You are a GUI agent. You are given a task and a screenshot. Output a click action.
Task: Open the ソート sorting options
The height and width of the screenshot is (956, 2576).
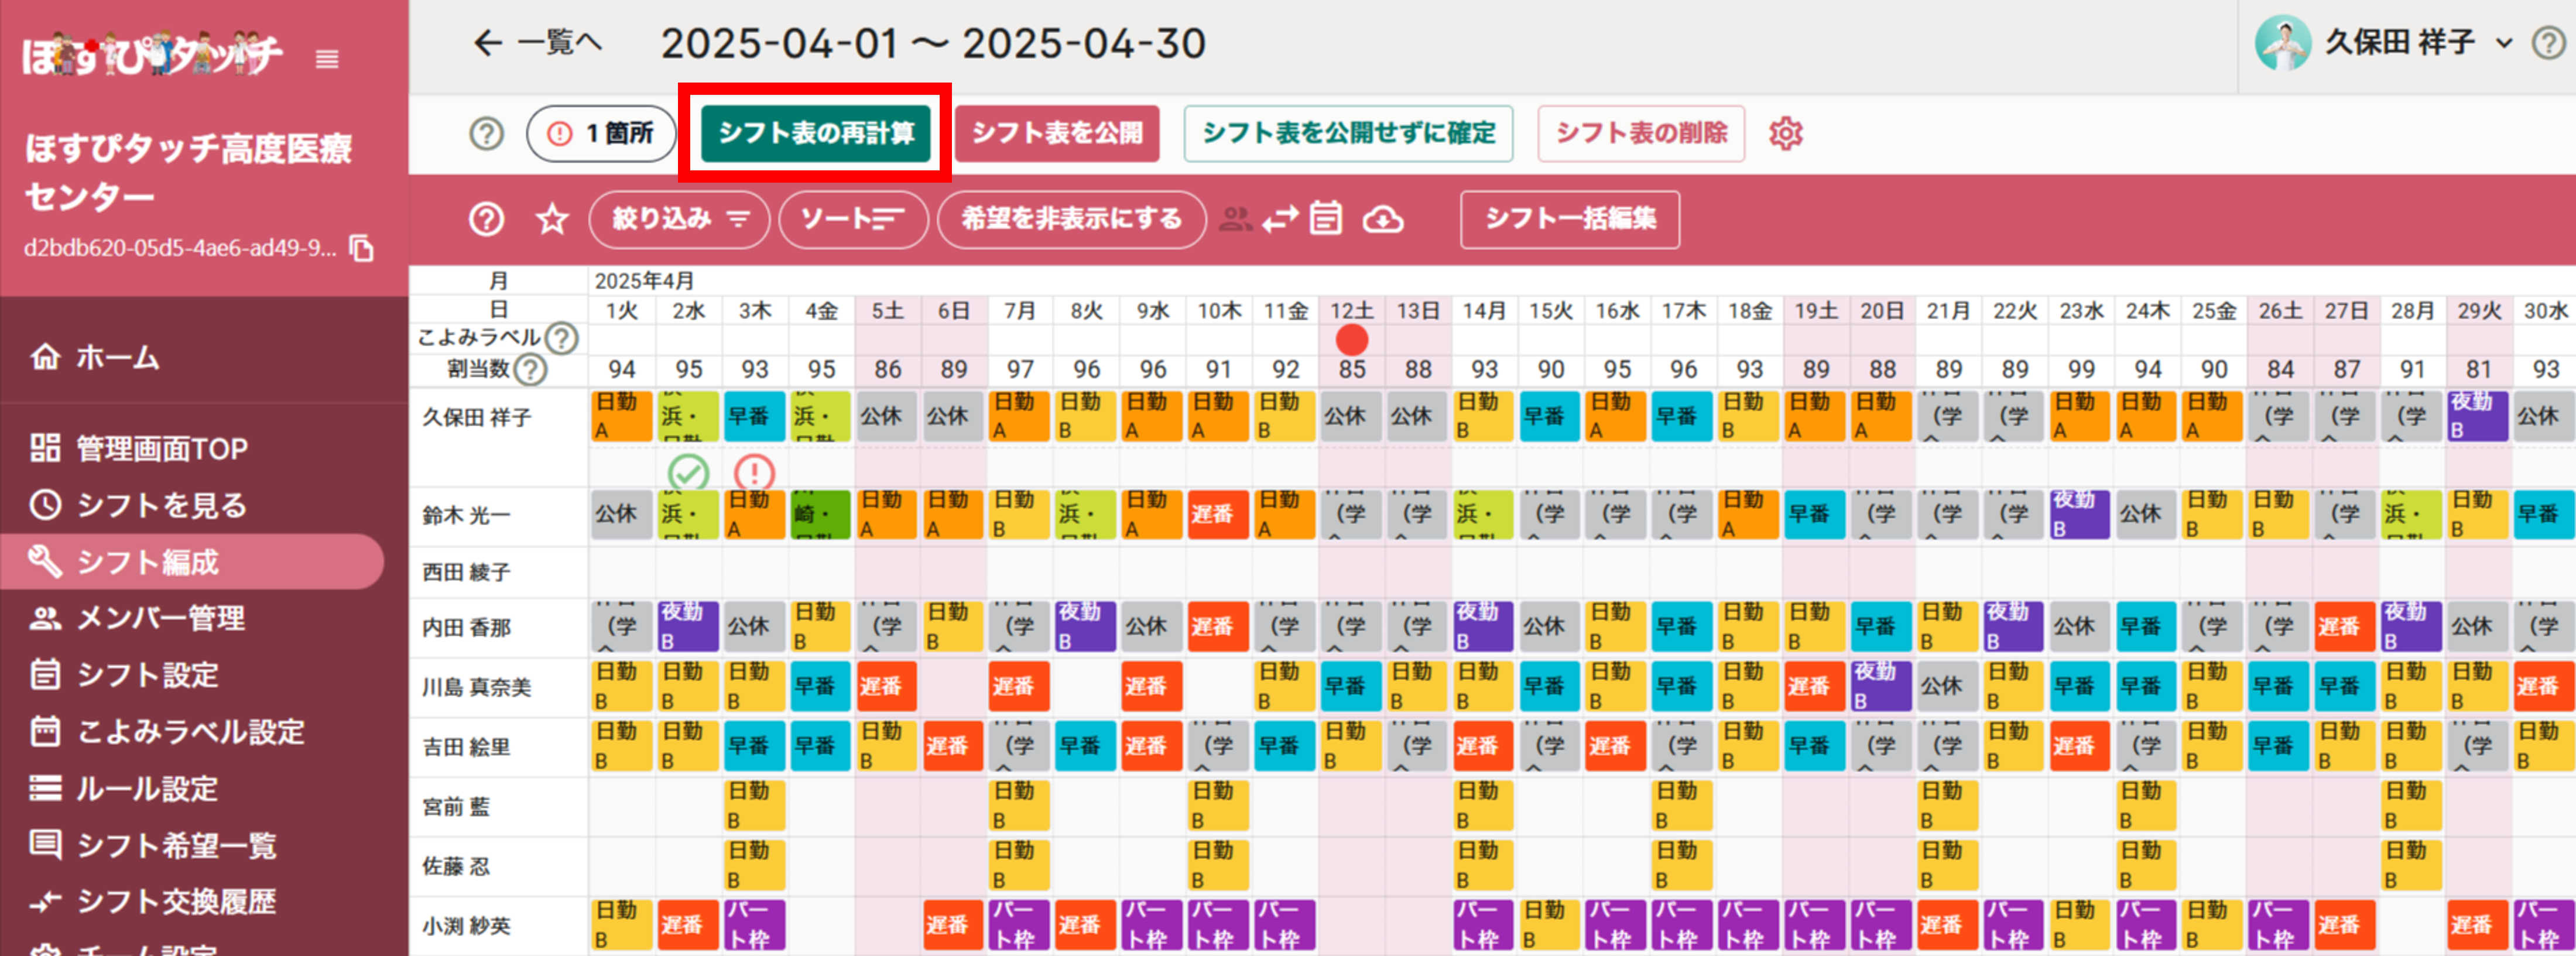853,220
